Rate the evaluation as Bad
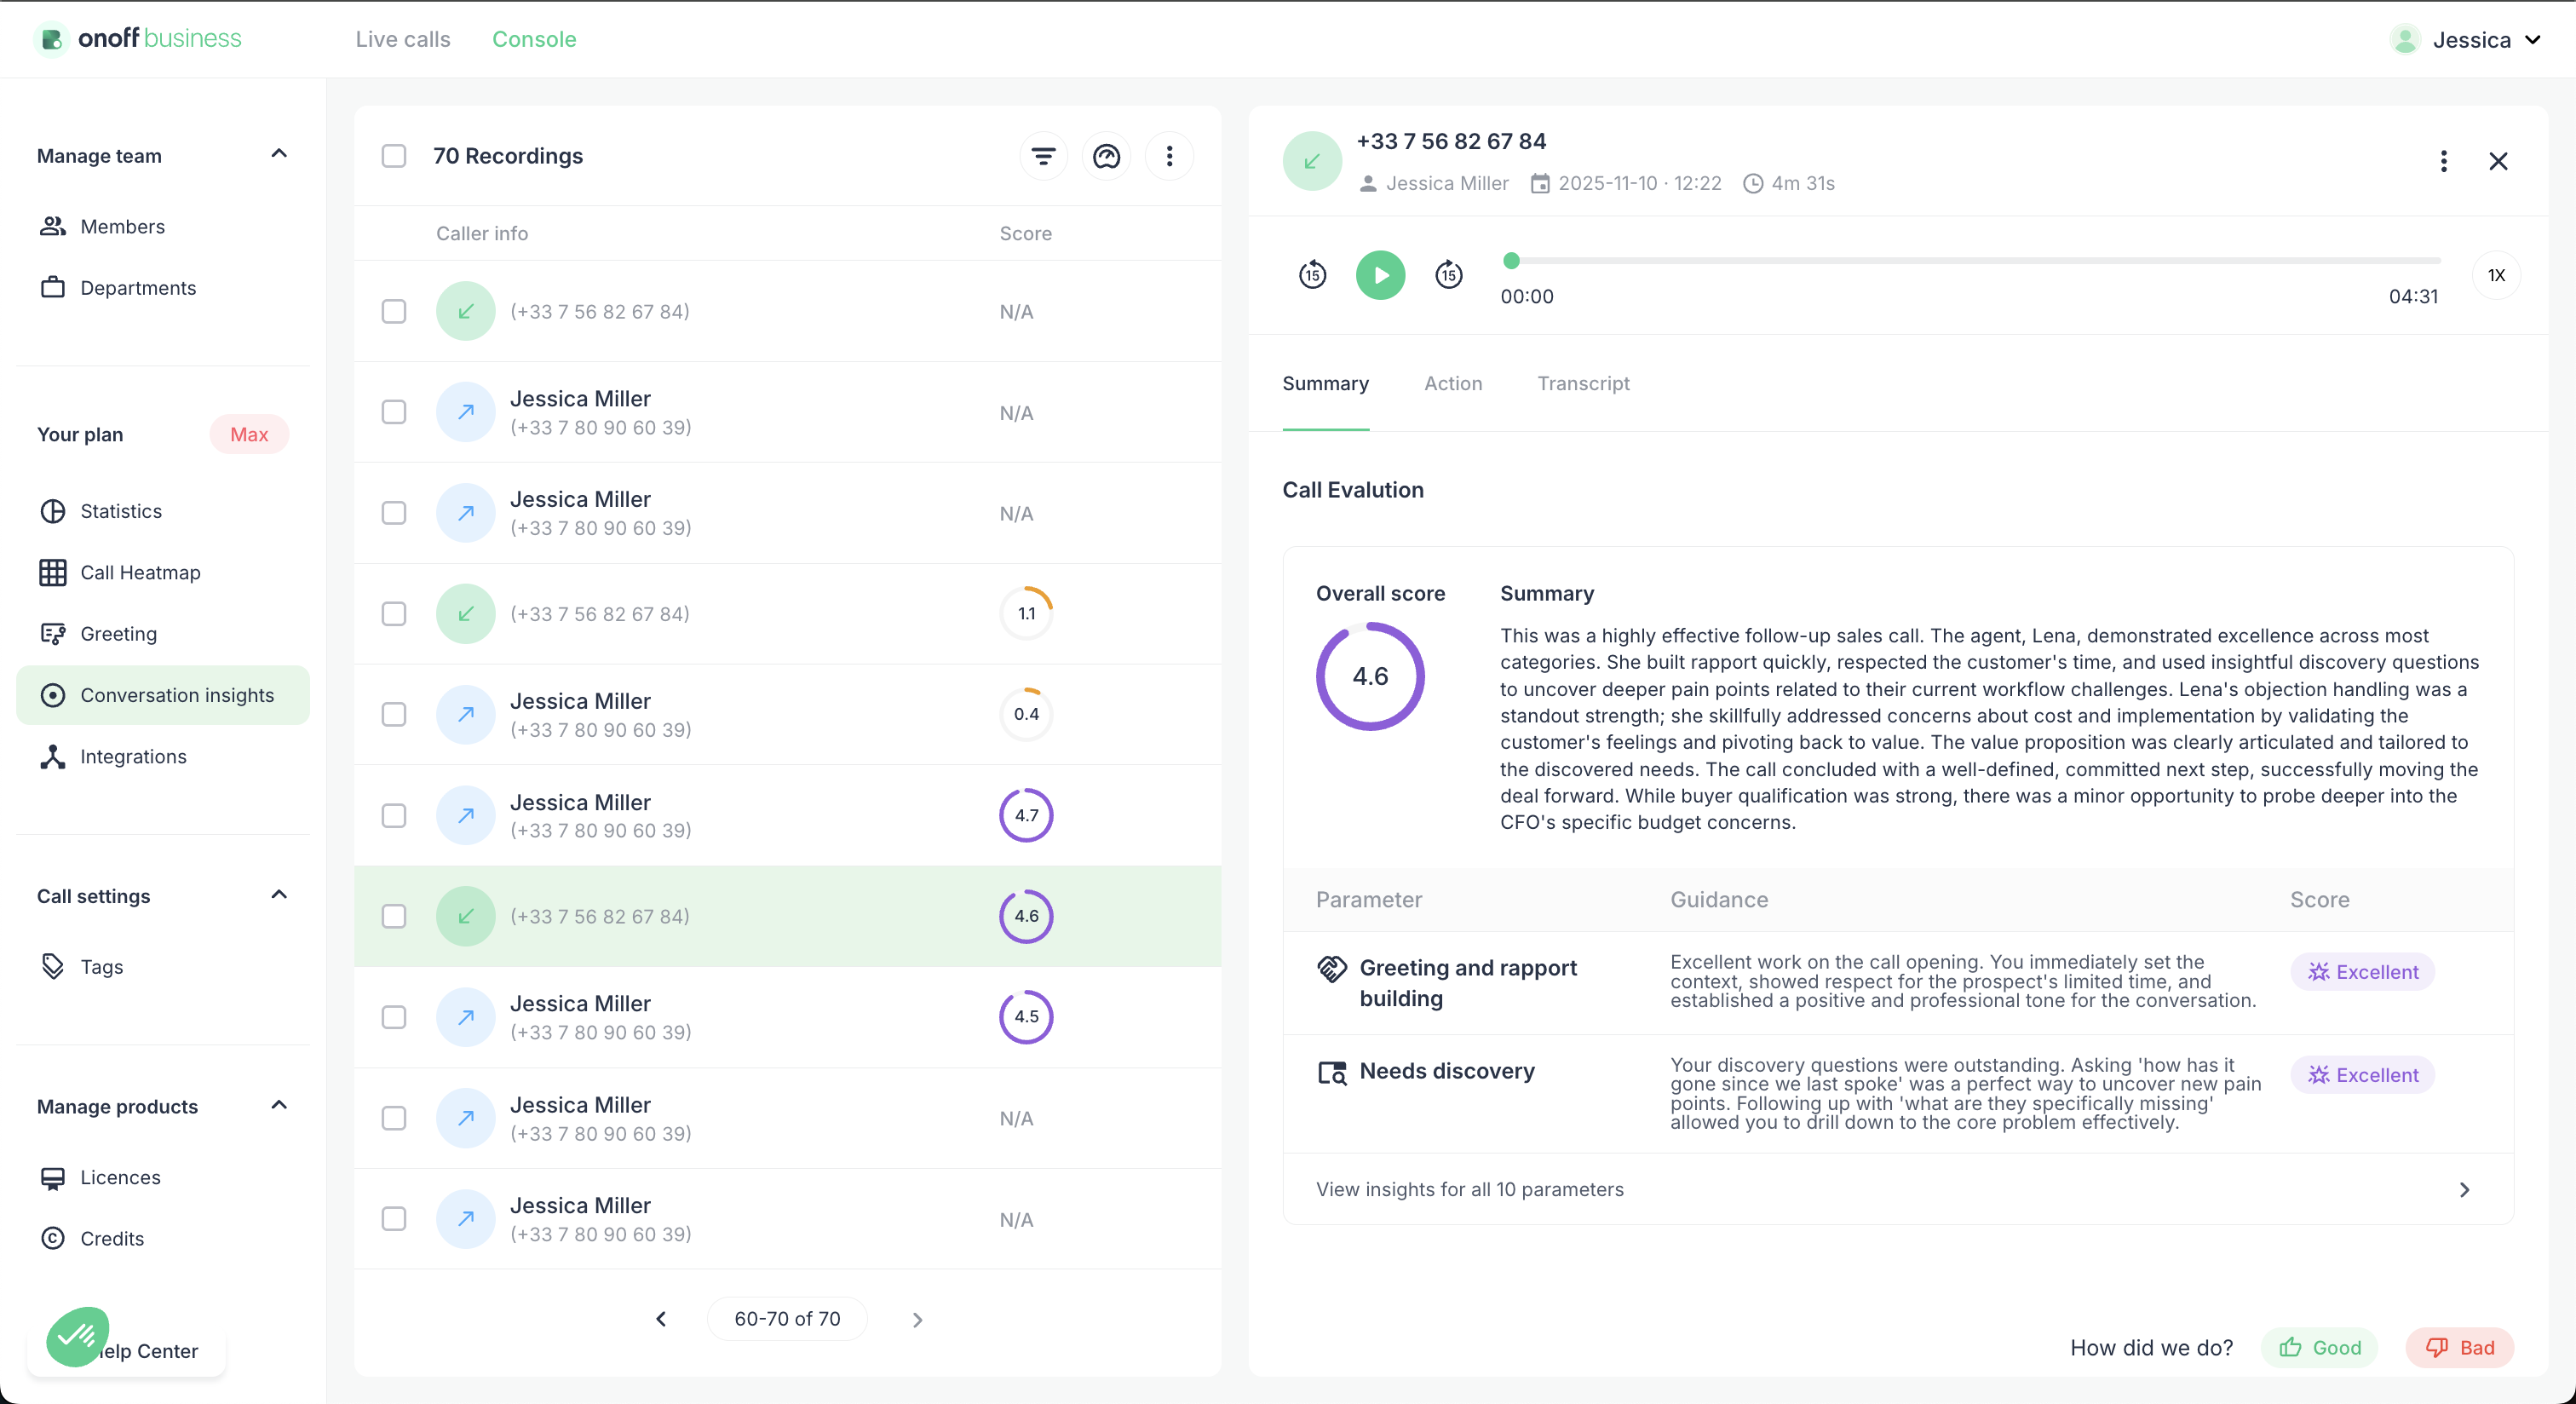 tap(2460, 1347)
